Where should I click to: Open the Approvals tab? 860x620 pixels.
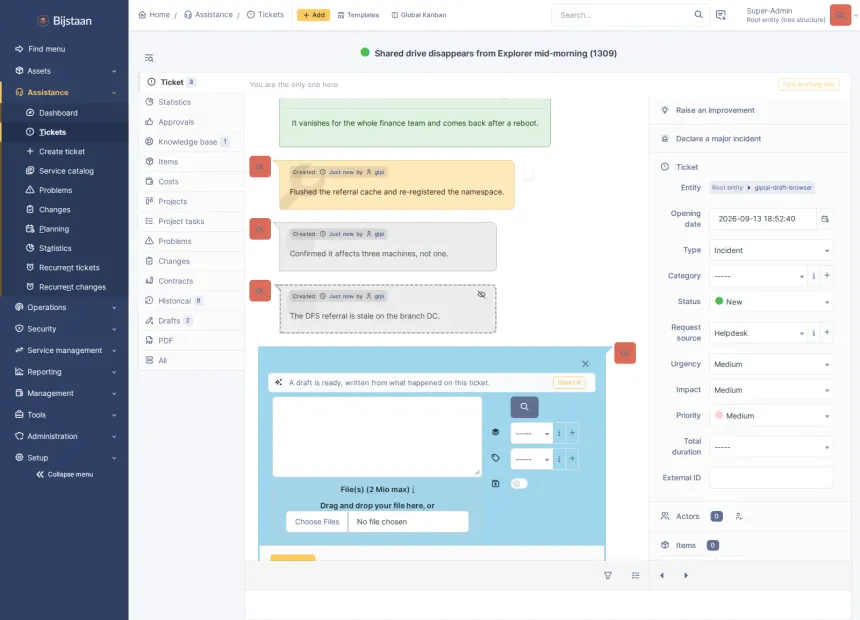click(191, 122)
